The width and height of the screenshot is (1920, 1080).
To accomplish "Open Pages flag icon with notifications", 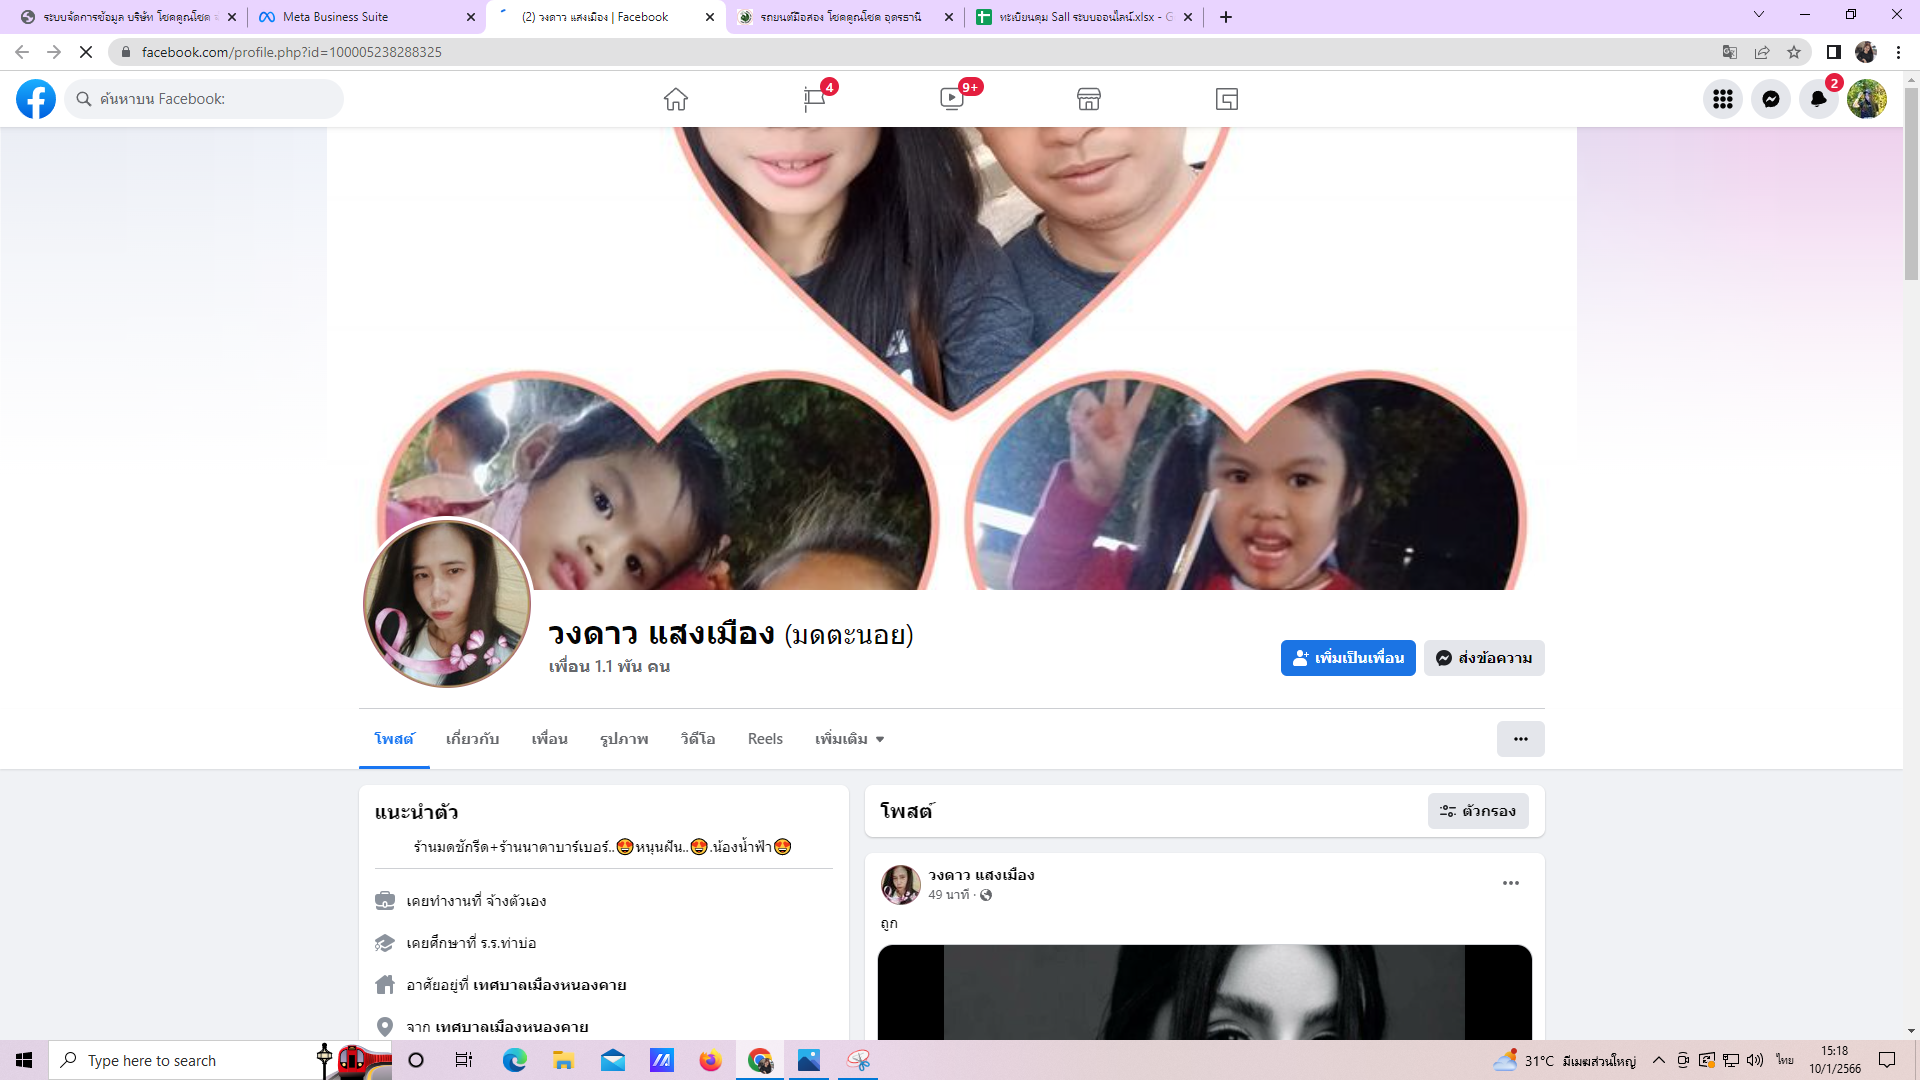I will (x=814, y=99).
